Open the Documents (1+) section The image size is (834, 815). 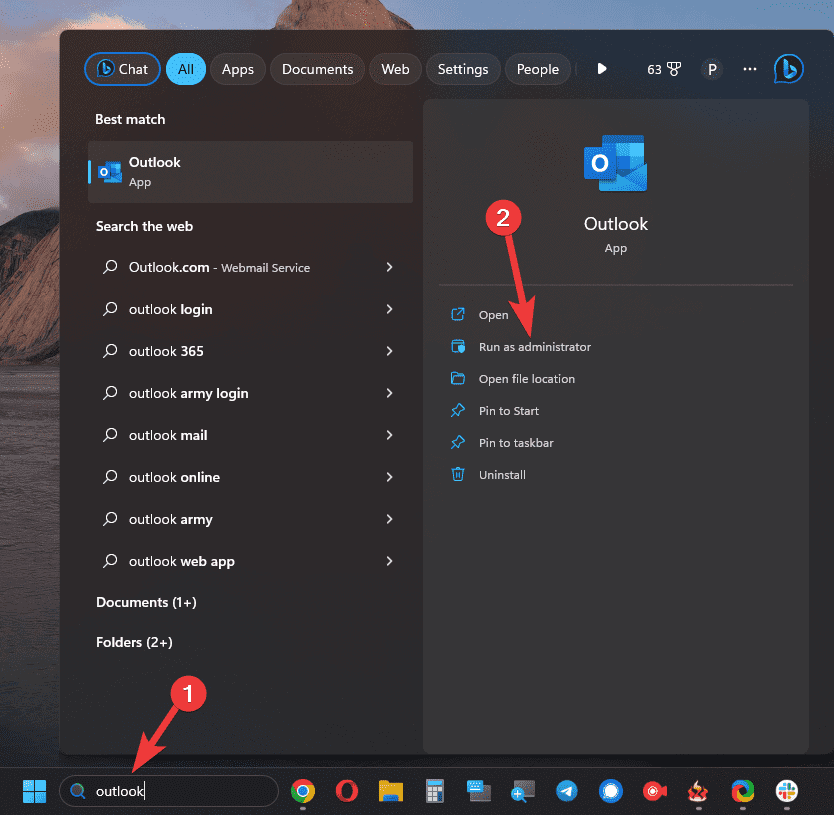(x=146, y=602)
